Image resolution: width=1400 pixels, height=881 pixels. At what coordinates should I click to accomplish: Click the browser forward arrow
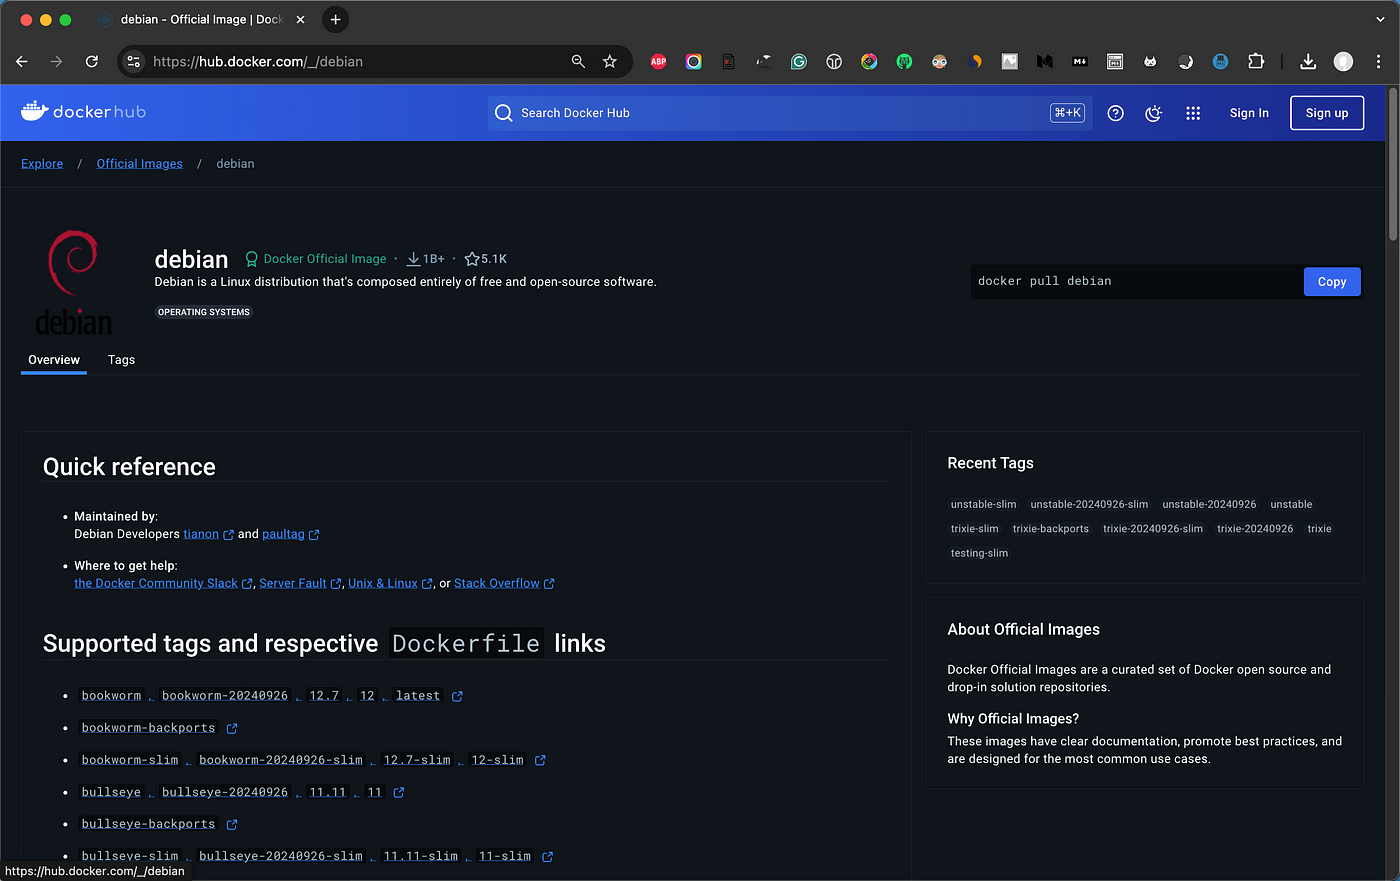tap(57, 61)
